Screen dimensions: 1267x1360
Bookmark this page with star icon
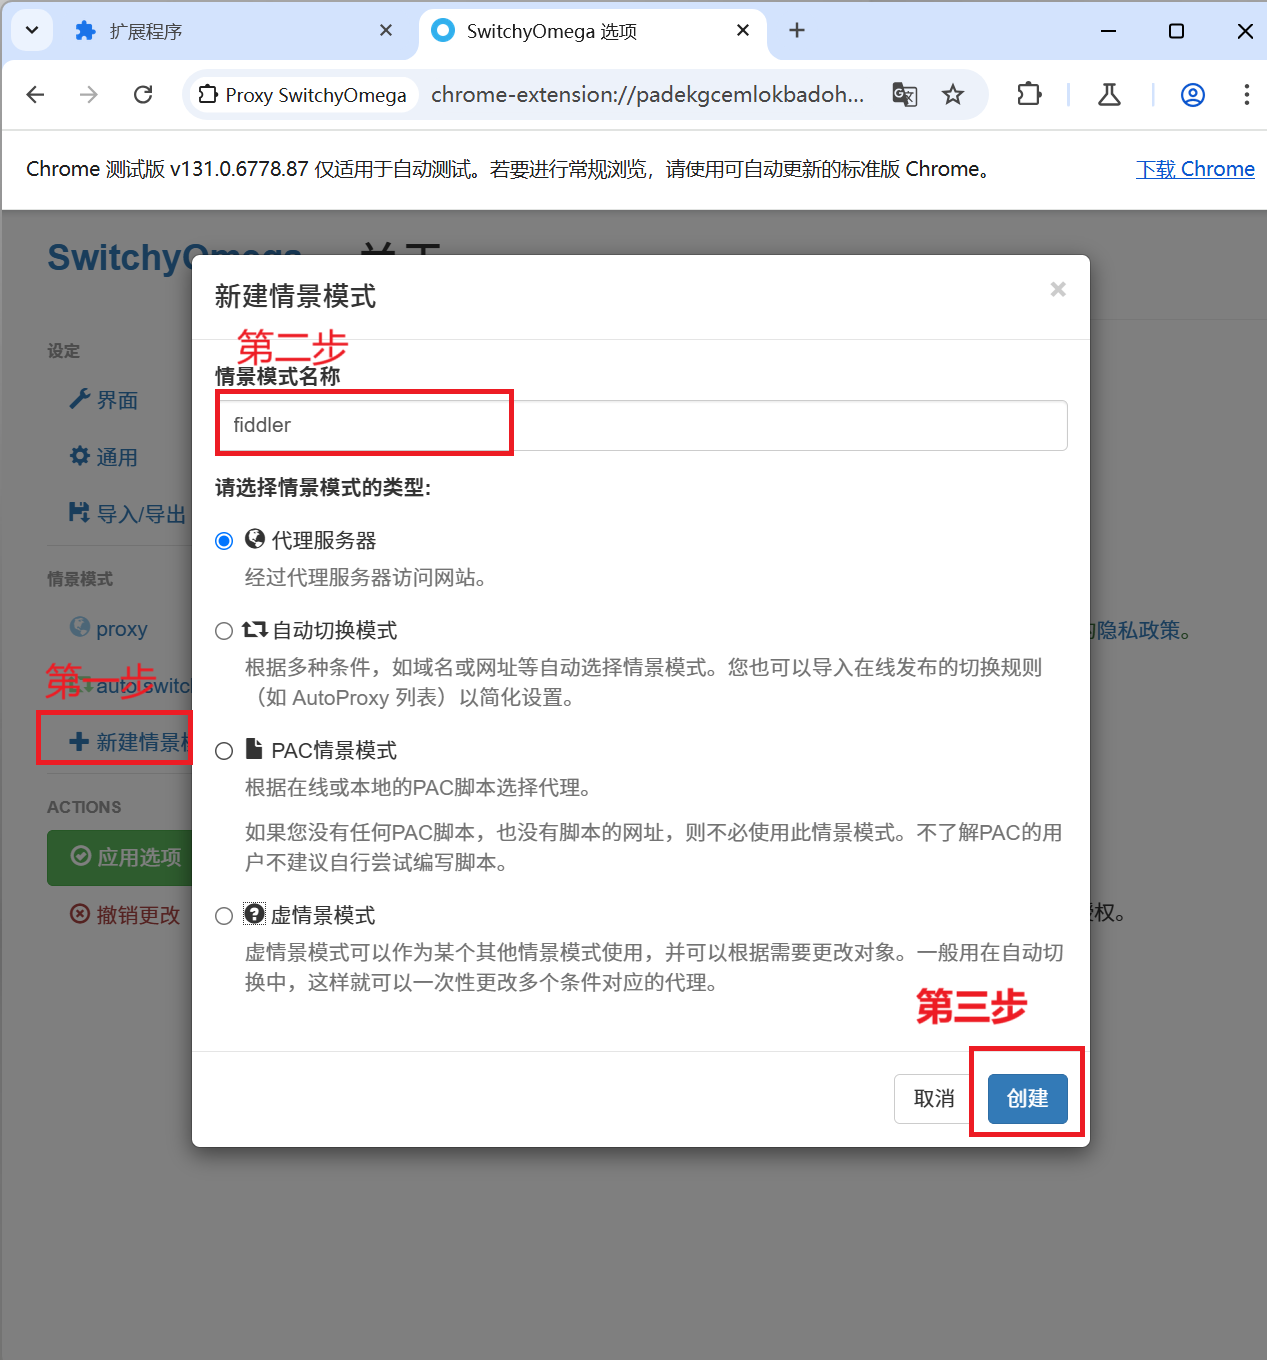953,95
